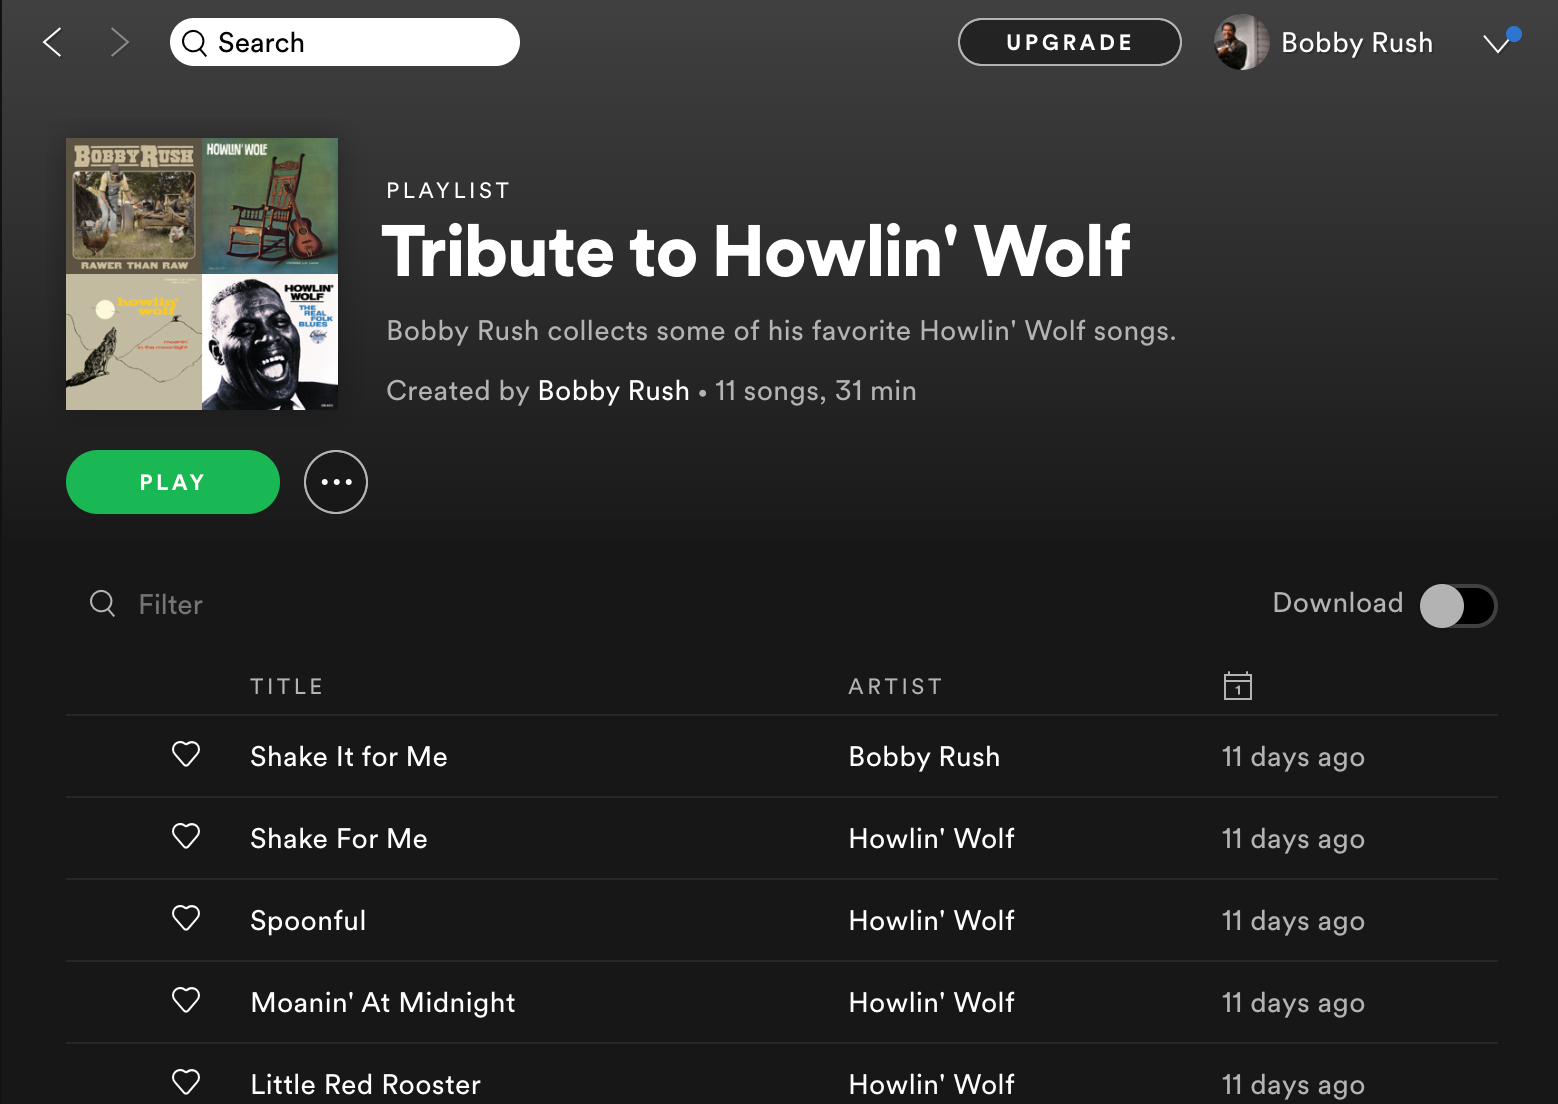Image resolution: width=1558 pixels, height=1104 pixels.
Task: Select the track title Shake For Me
Action: click(x=339, y=839)
